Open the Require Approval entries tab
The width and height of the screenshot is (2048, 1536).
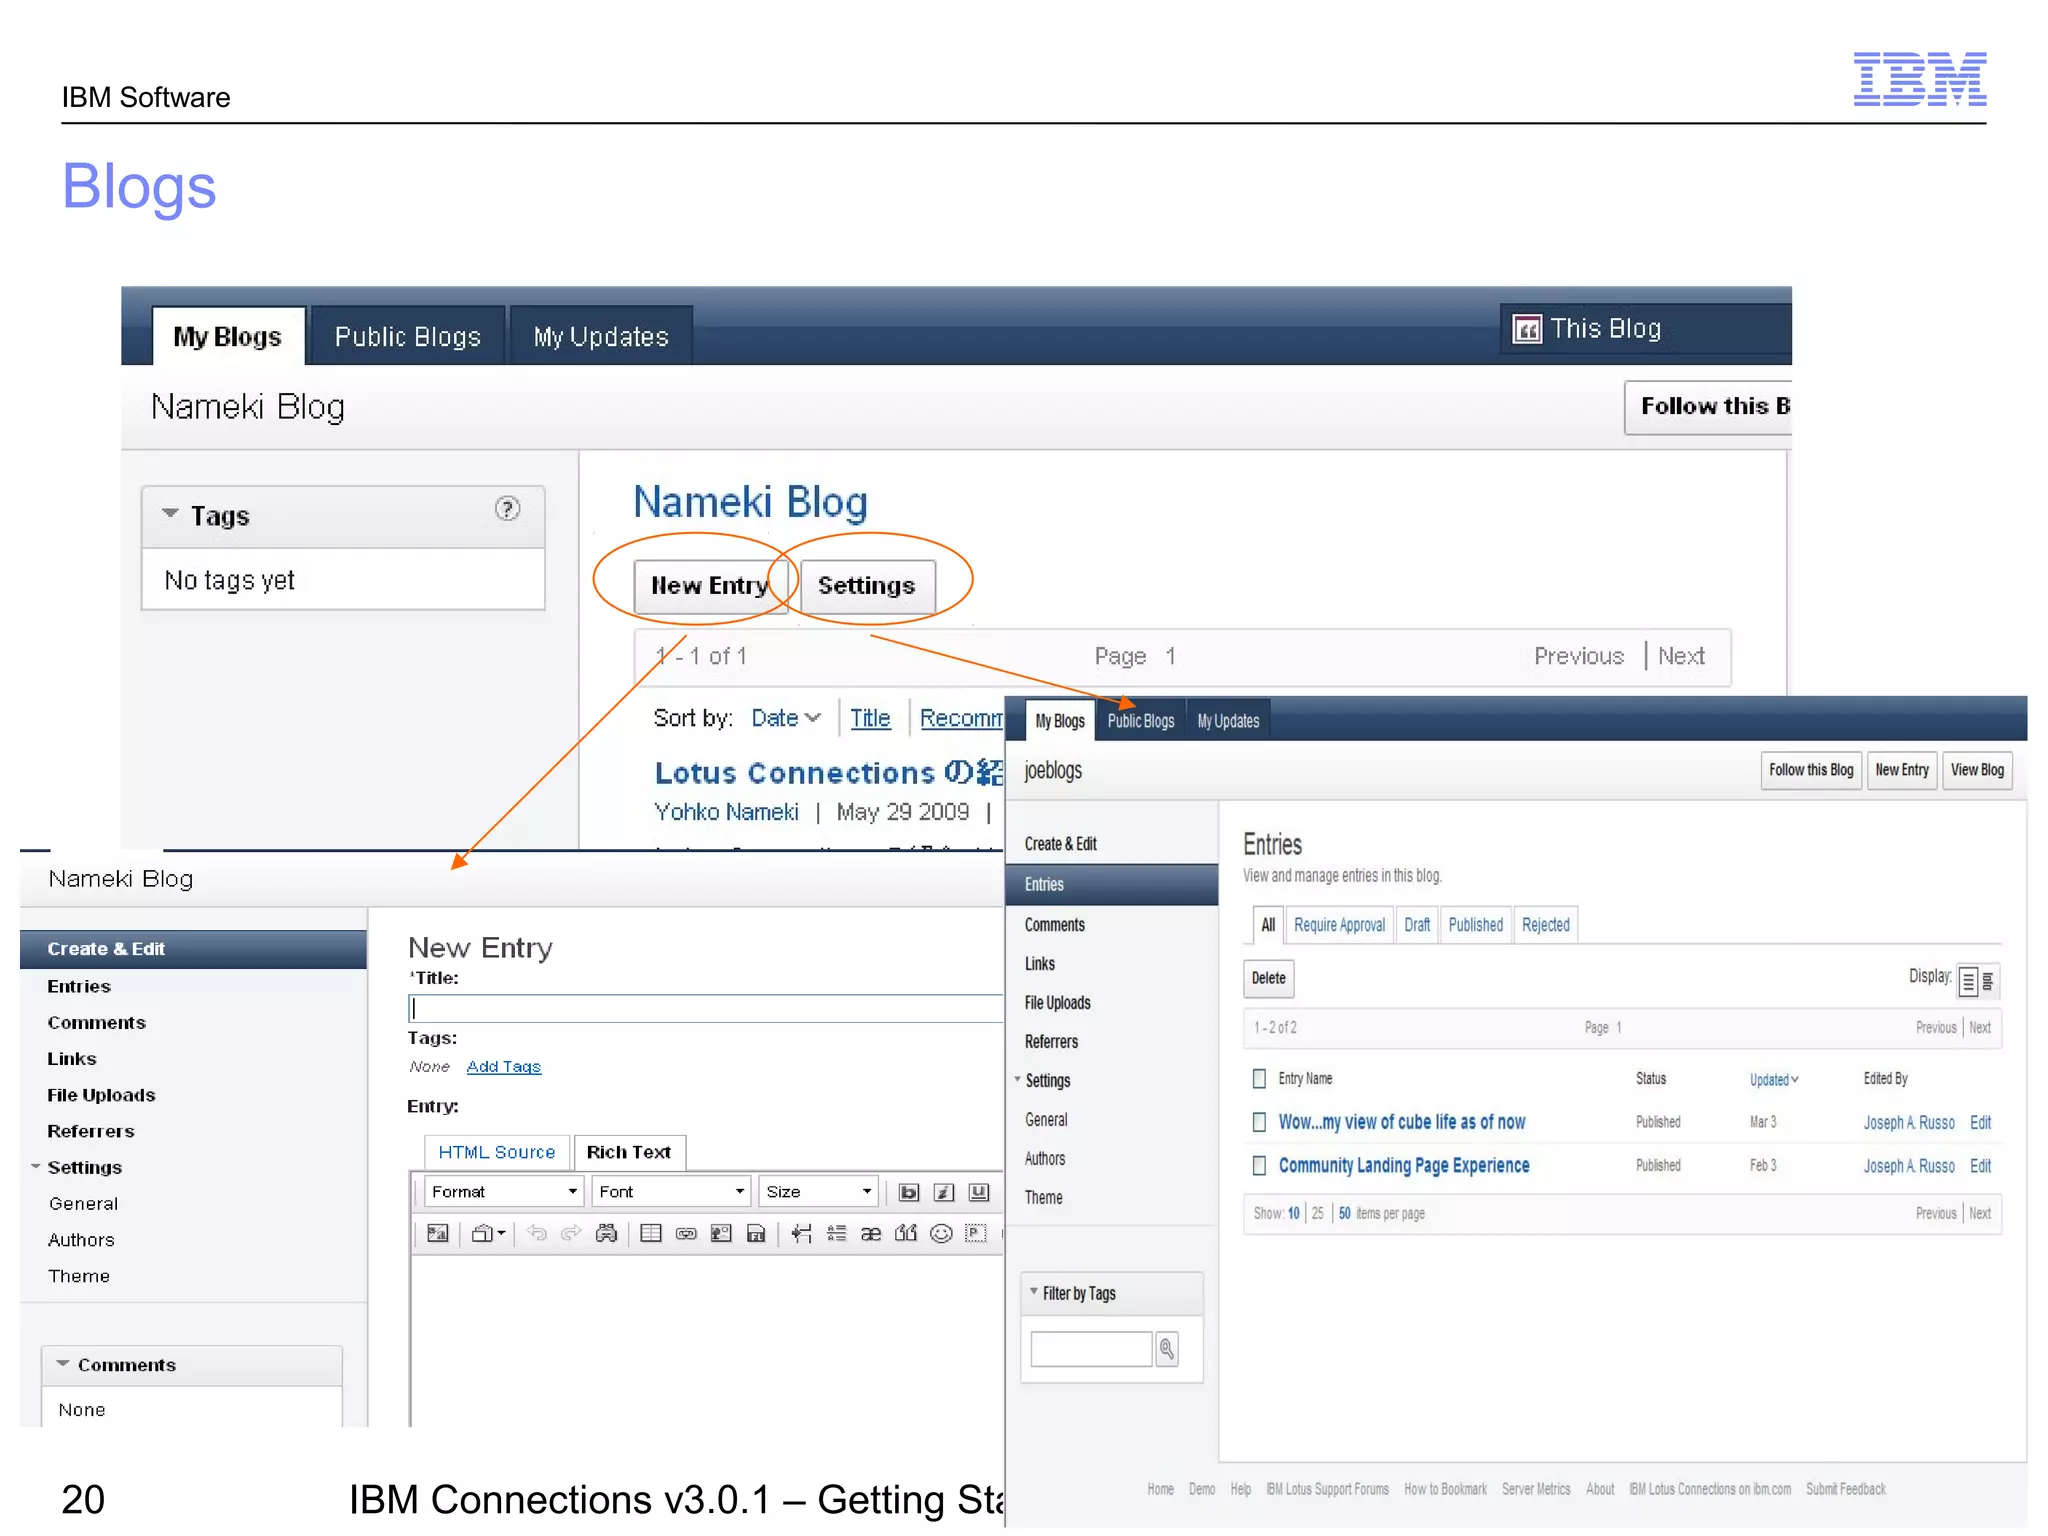1339,925
